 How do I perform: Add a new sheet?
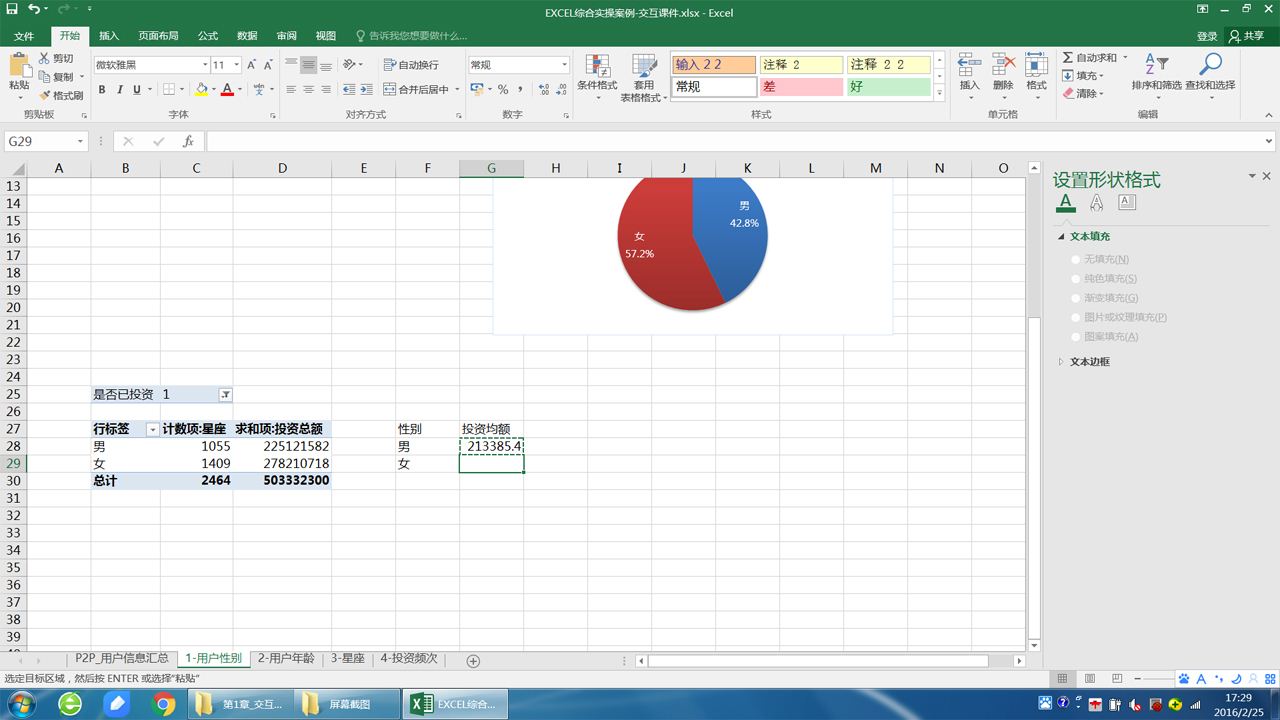473,660
